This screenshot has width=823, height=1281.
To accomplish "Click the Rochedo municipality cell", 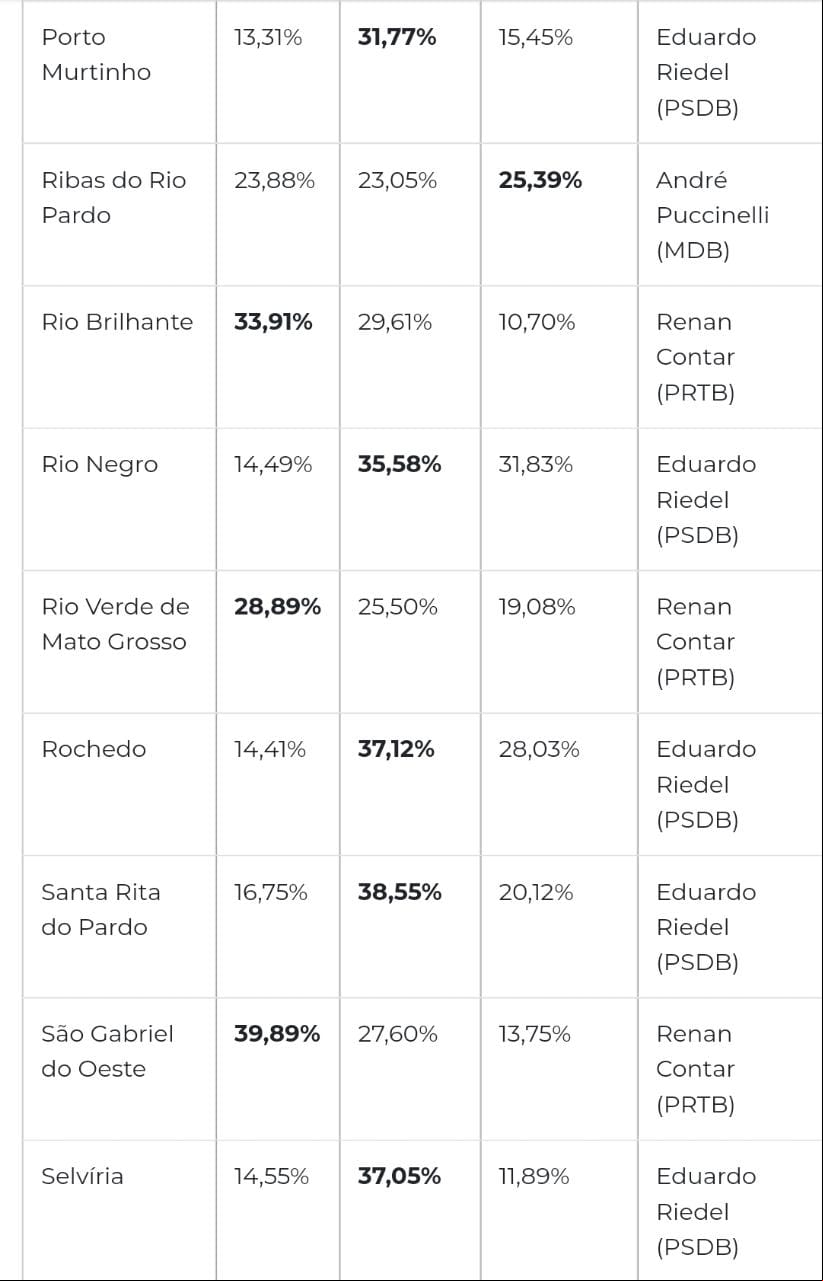I will click(93, 749).
